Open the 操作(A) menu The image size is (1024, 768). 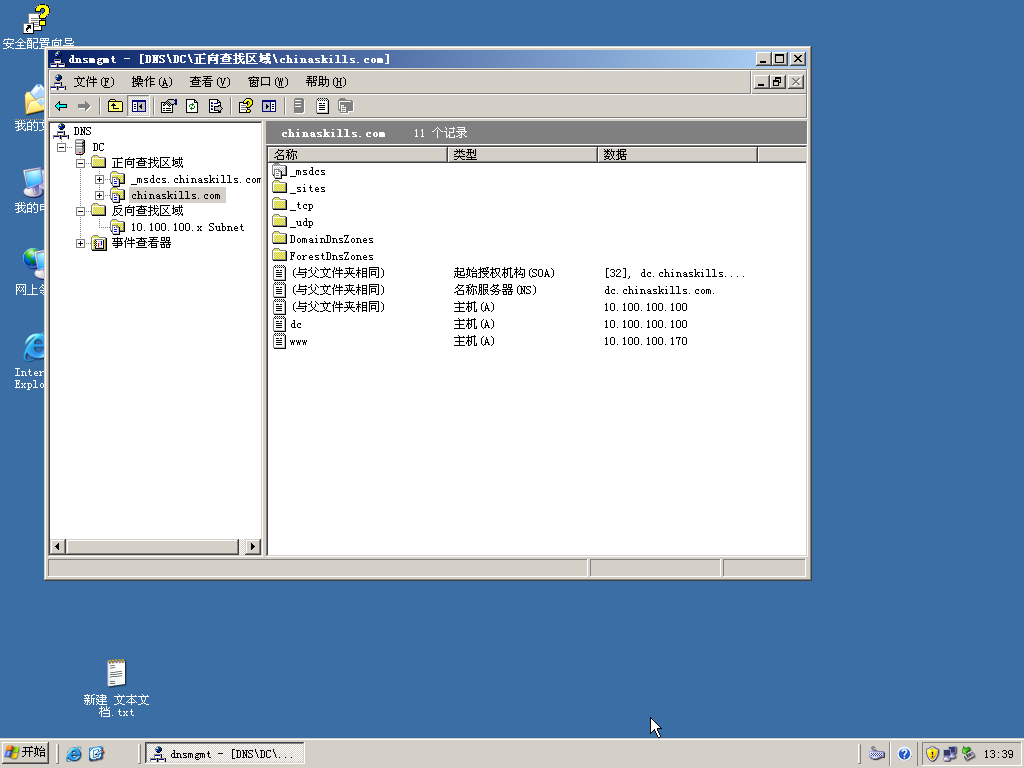pos(152,82)
